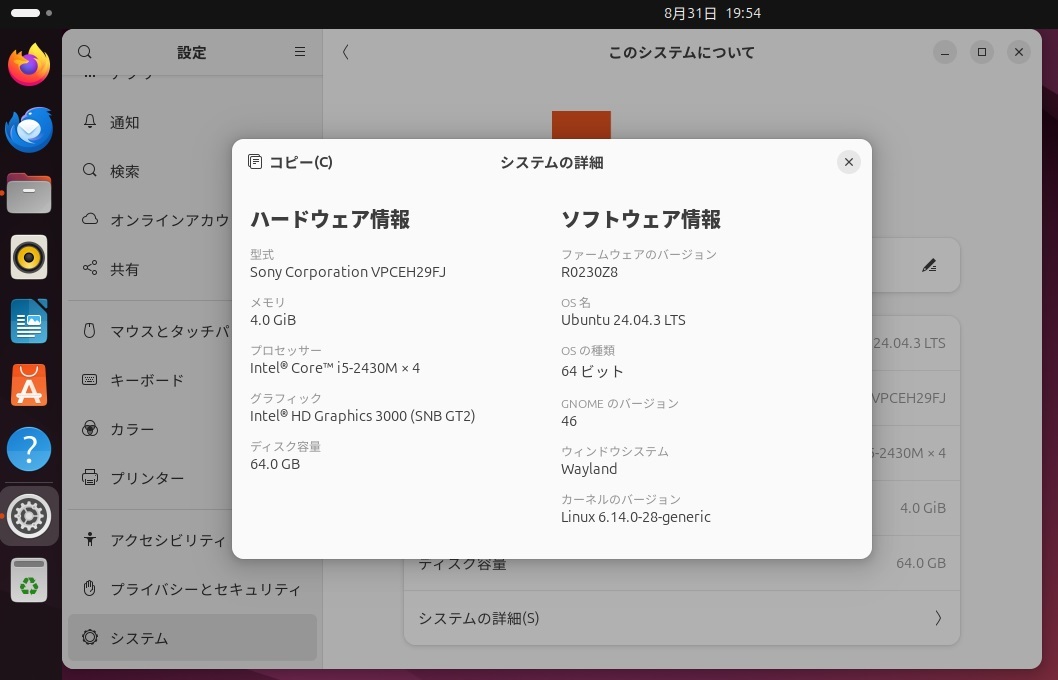Click the firmware version R0230Z8
Viewport: 1058px width, 680px height.
tap(589, 272)
